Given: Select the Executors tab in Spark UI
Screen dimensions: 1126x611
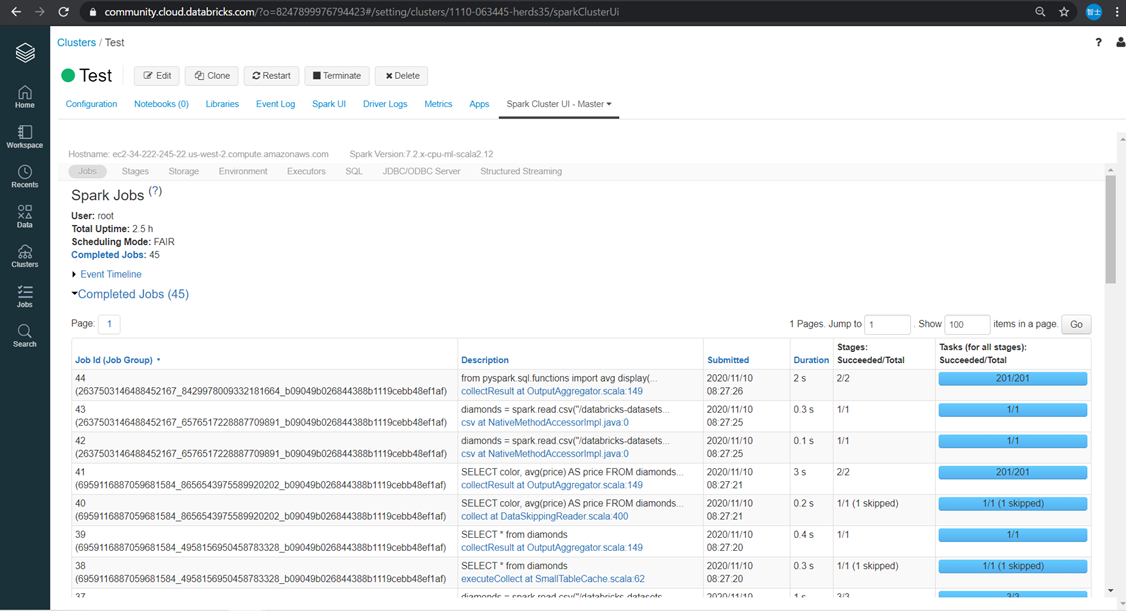Looking at the screenshot, I should [x=306, y=172].
